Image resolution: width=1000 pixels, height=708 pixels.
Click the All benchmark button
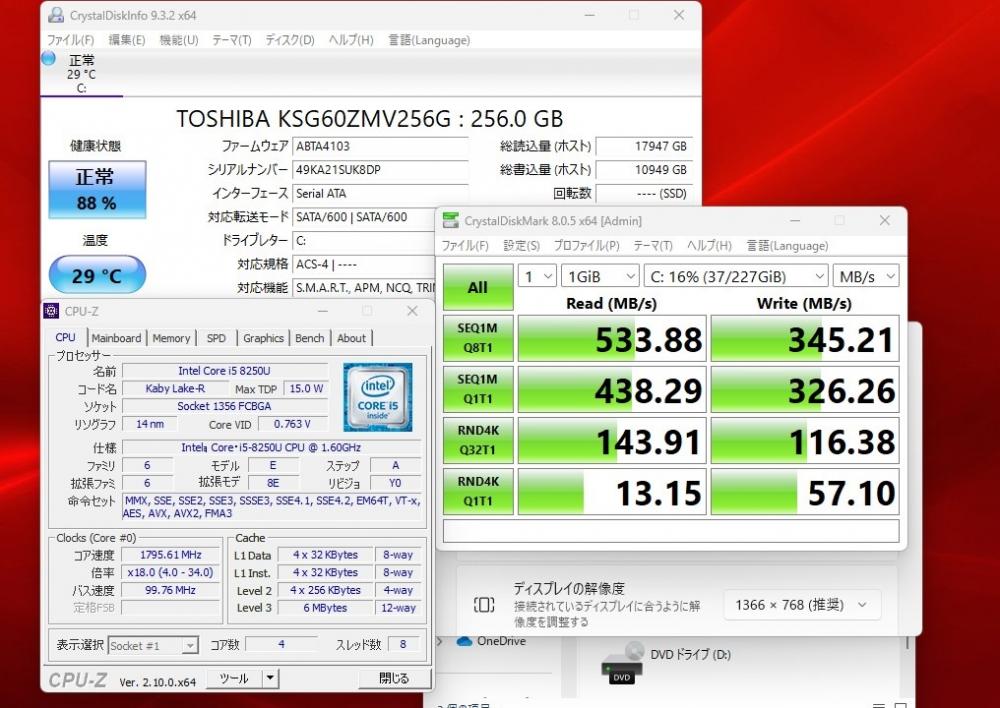tap(478, 287)
